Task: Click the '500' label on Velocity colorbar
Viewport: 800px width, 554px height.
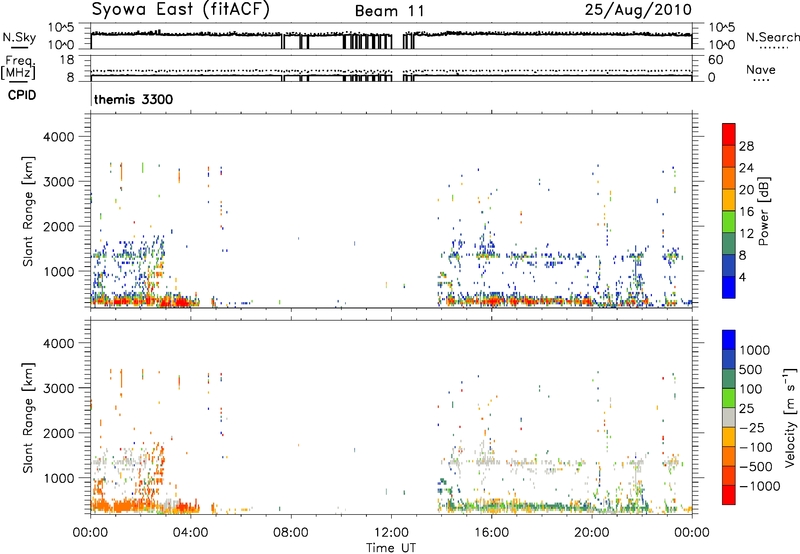Action: click(753, 370)
